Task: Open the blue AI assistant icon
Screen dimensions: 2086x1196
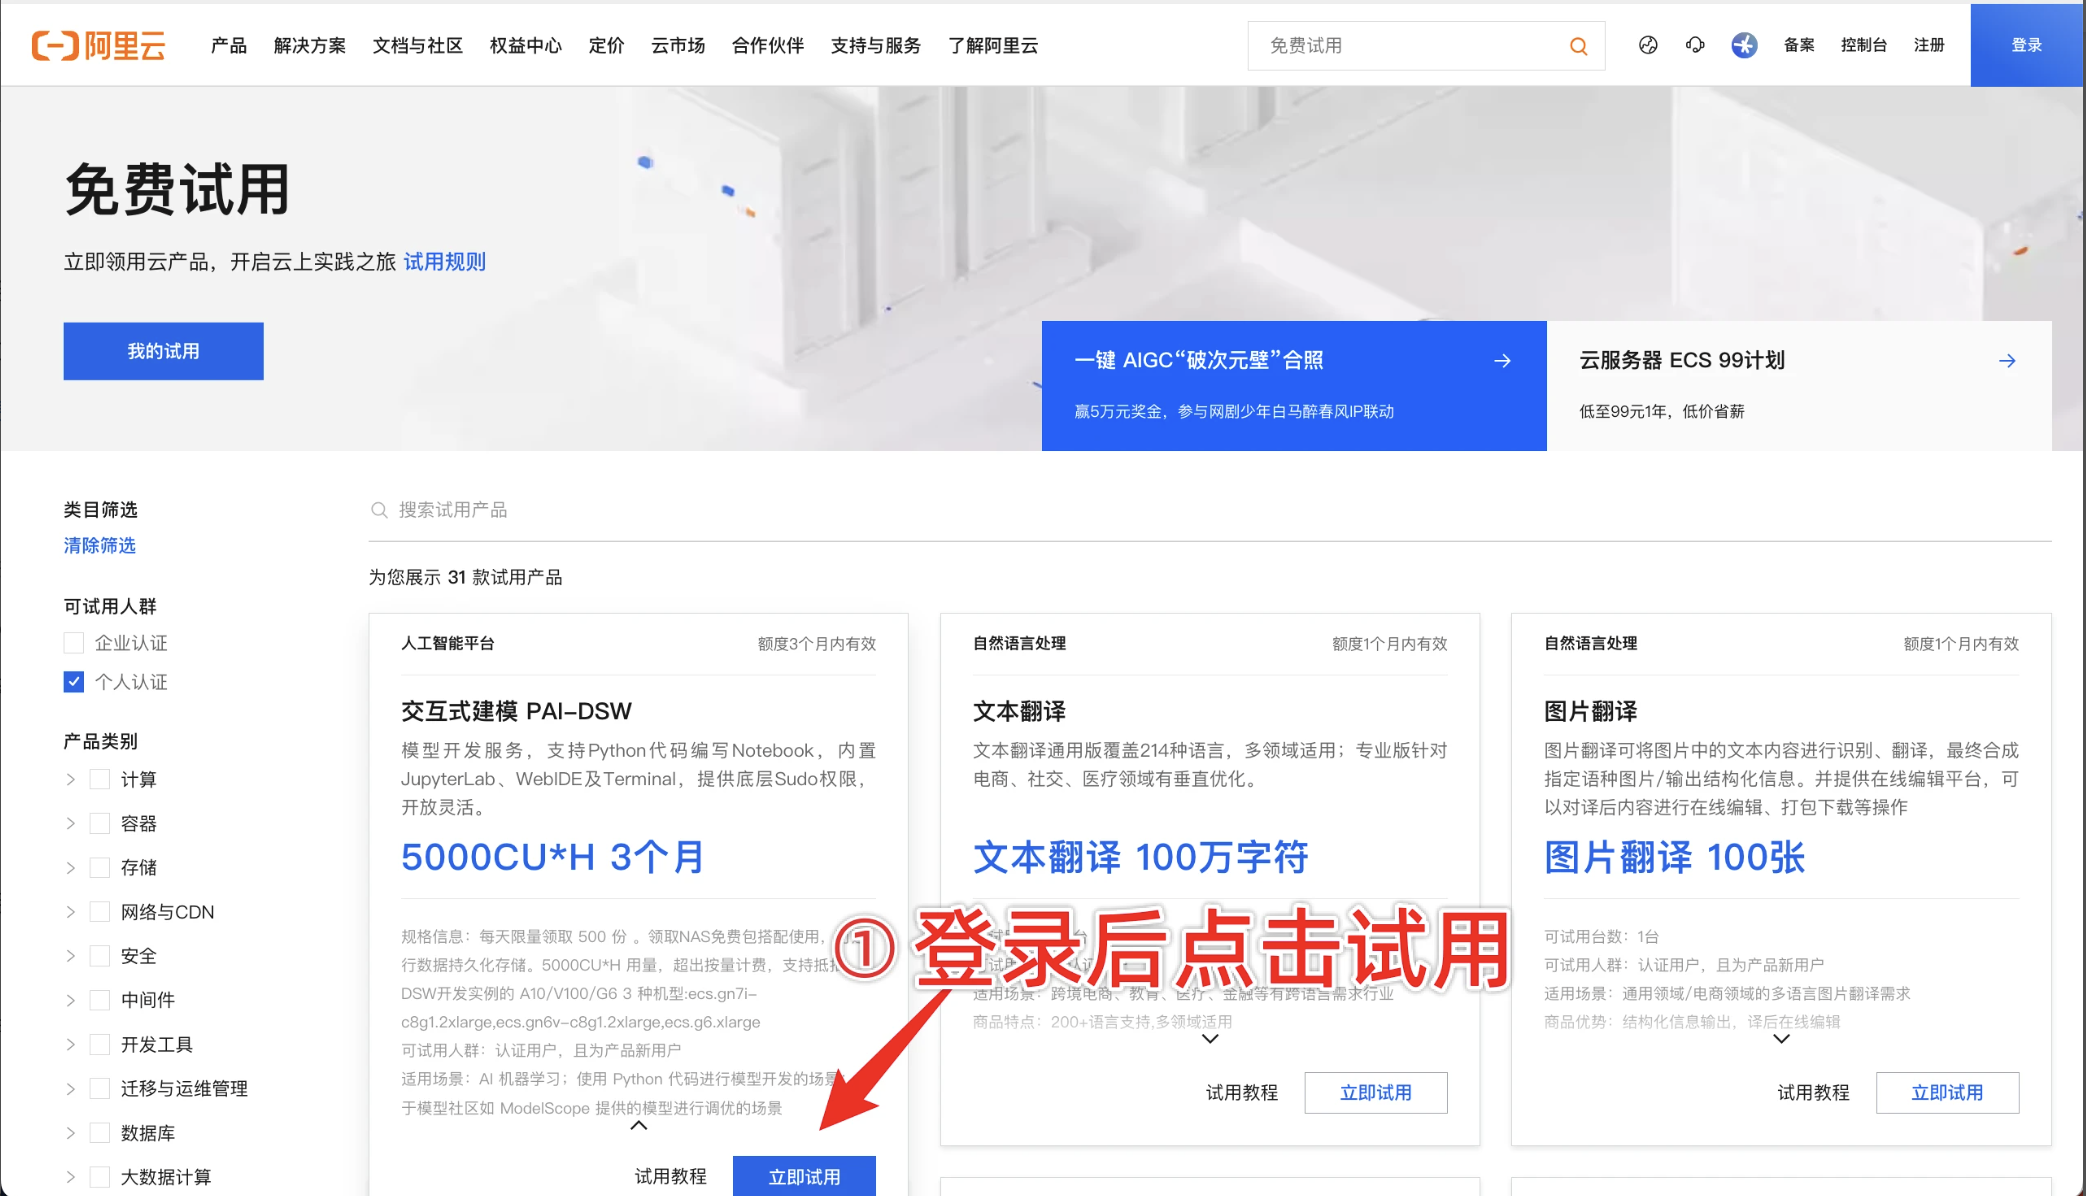Action: (1744, 45)
